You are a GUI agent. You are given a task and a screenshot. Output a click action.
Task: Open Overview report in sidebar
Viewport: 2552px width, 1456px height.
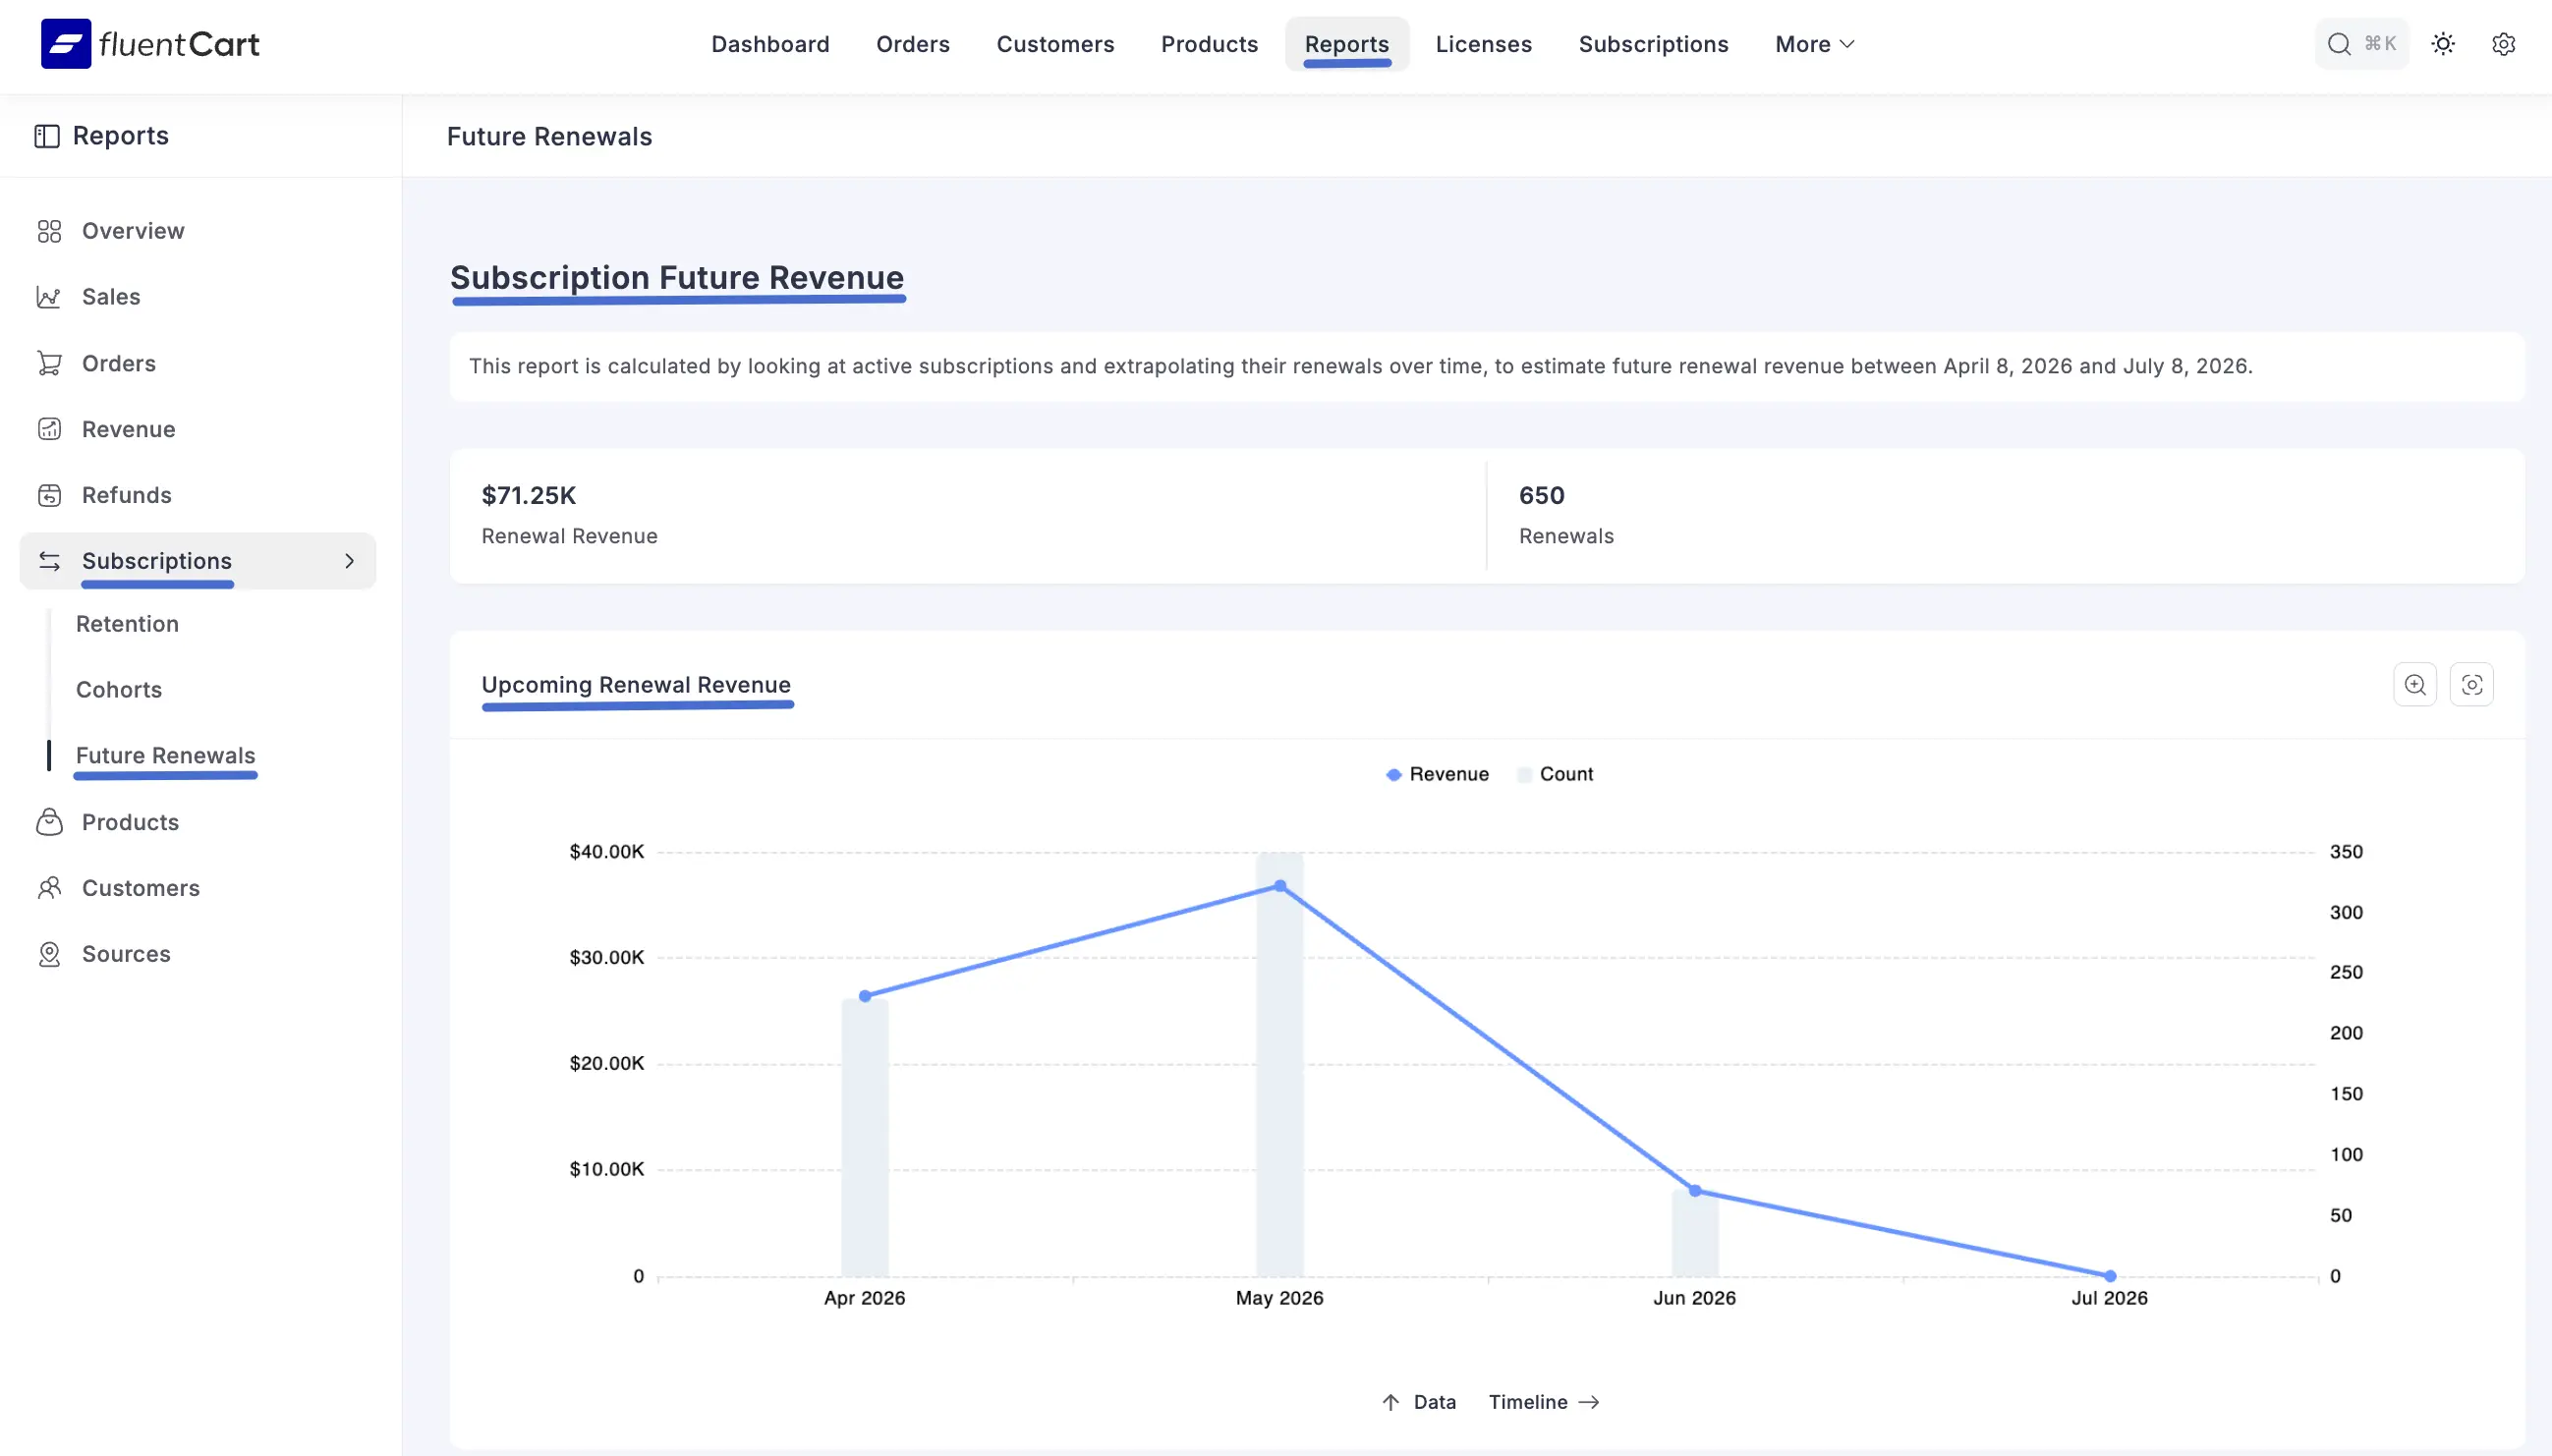(x=132, y=231)
